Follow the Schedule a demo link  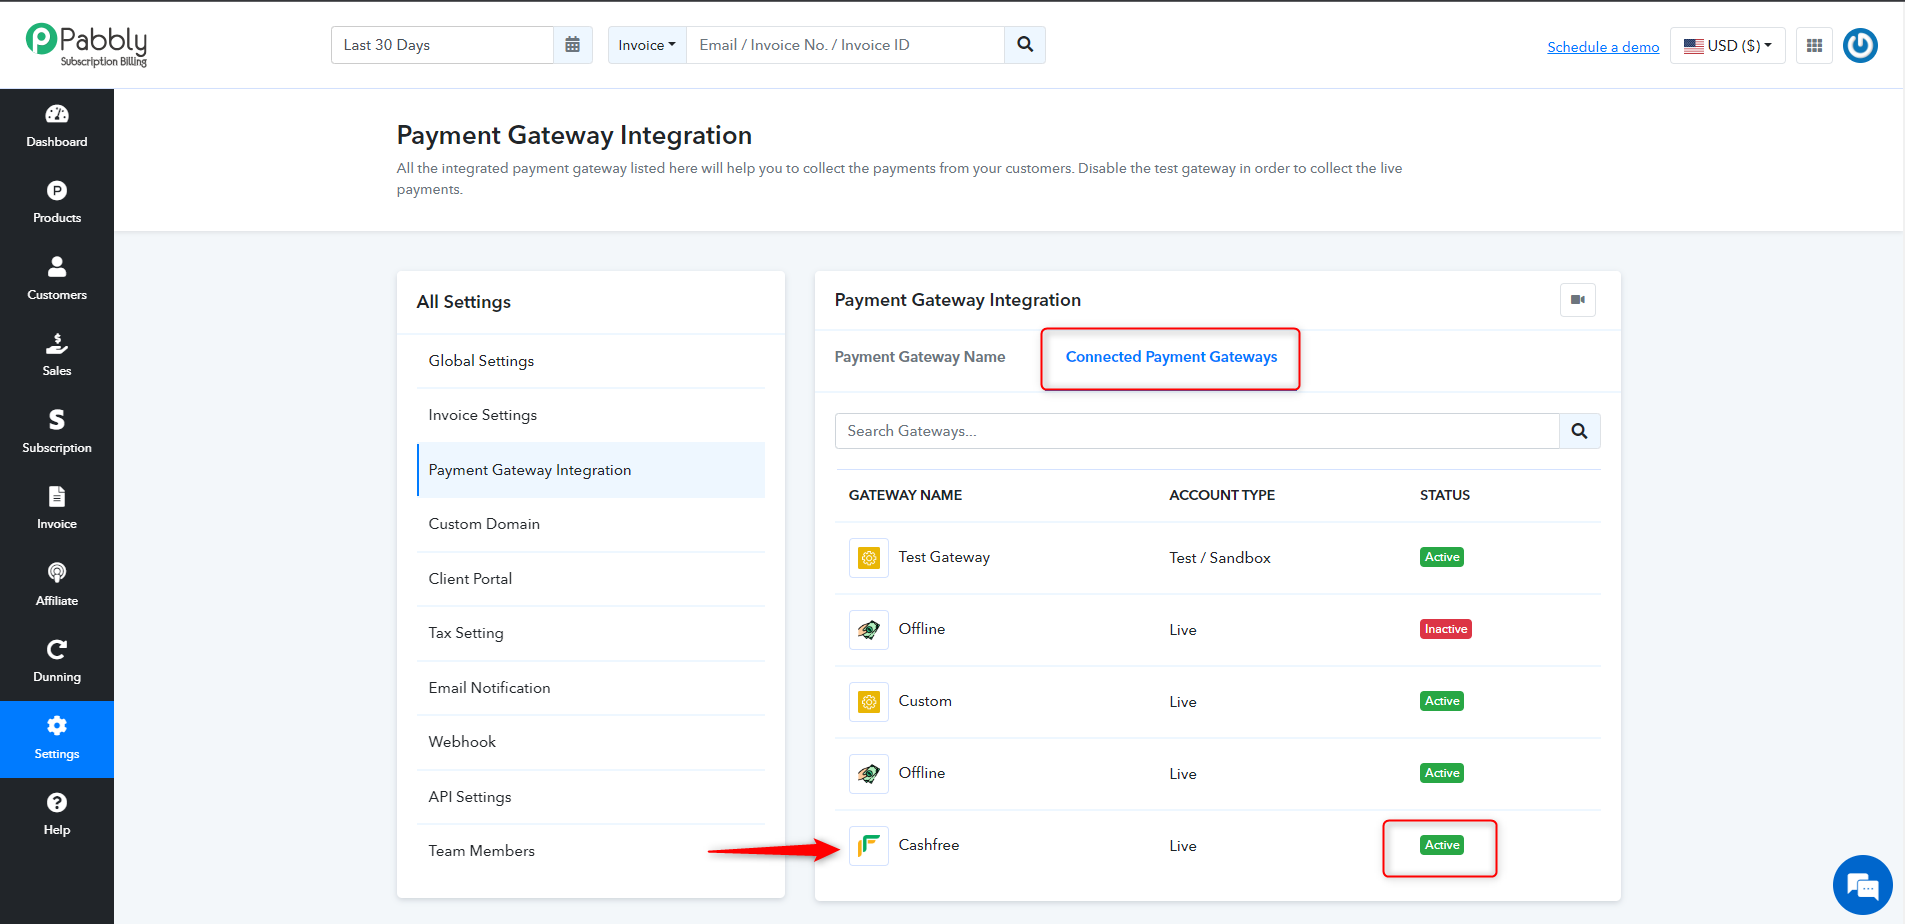tap(1603, 47)
